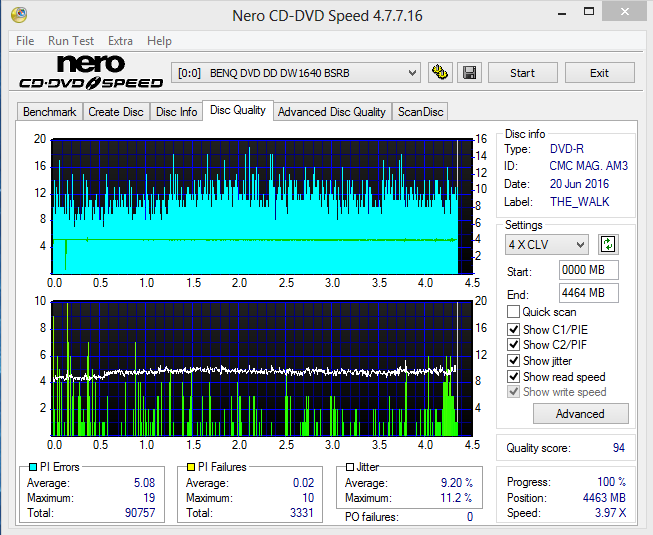
Task: Click the PI Errors total 90757
Action: pos(140,513)
